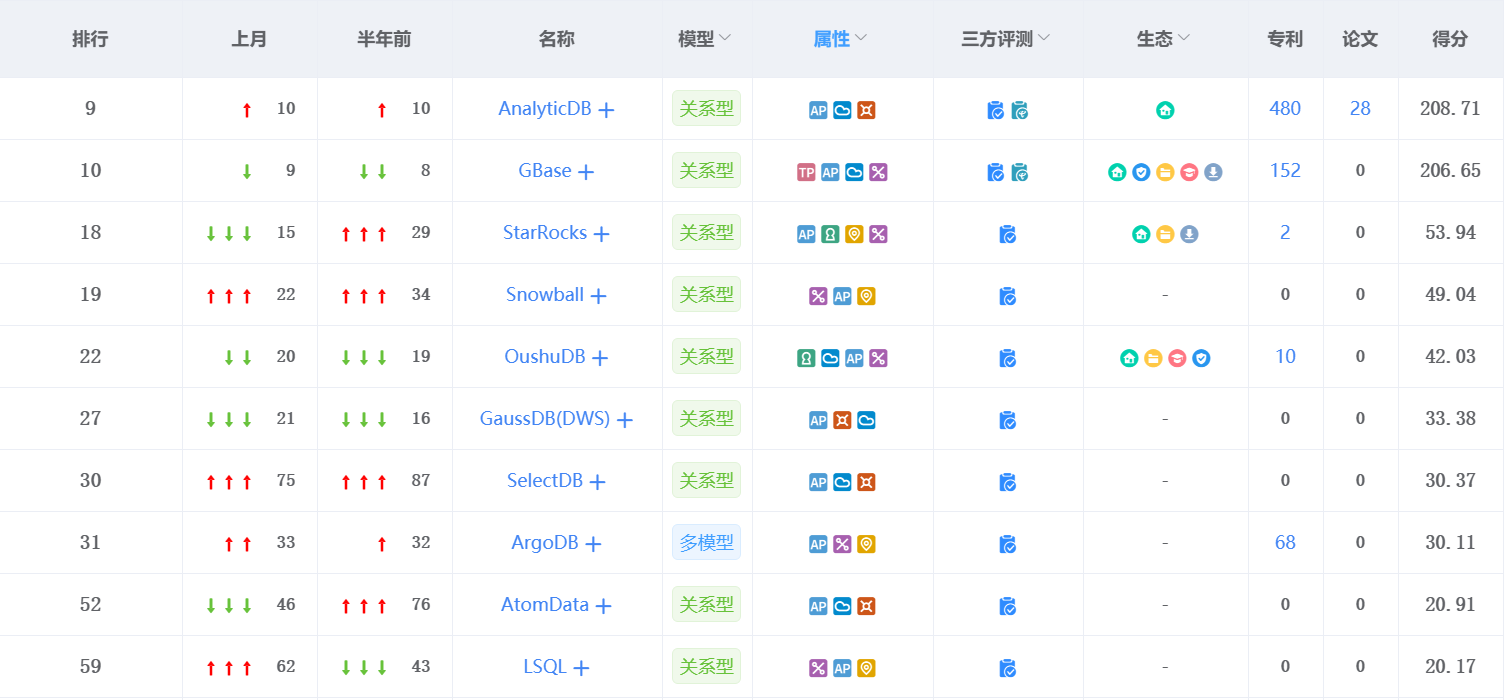This screenshot has width=1505, height=700.
Task: Click the blue clipboard-check icon in AnalyticDB row
Action: pos(996,110)
